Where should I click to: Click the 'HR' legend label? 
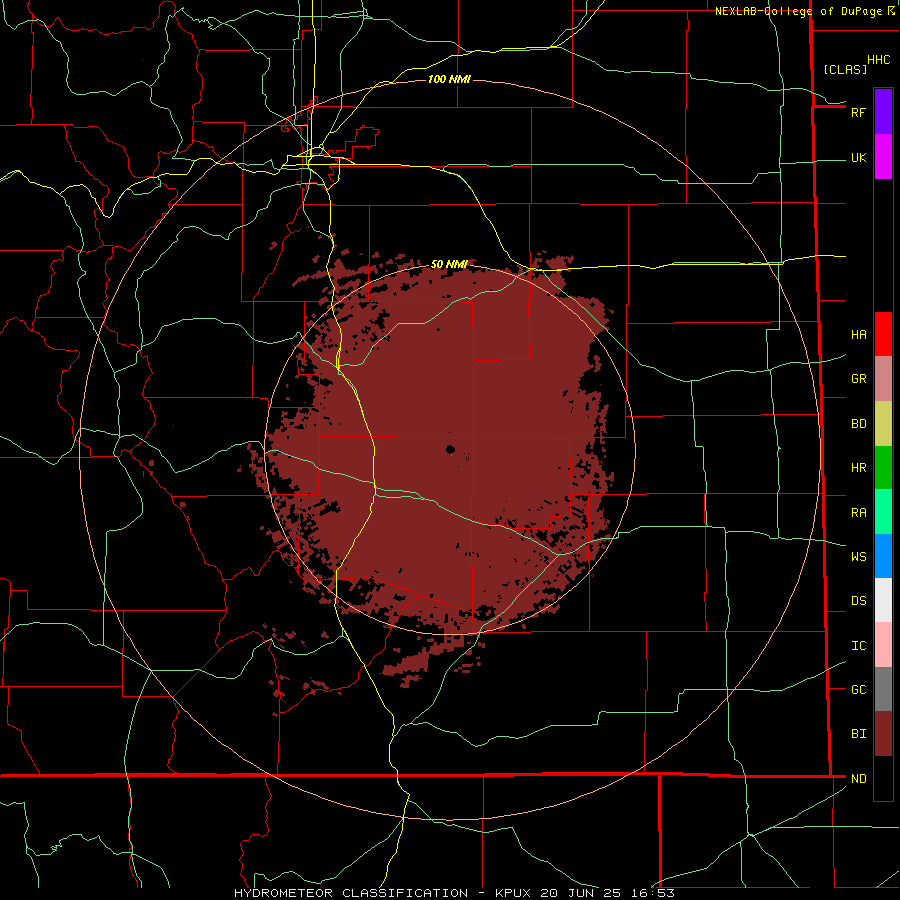click(858, 468)
